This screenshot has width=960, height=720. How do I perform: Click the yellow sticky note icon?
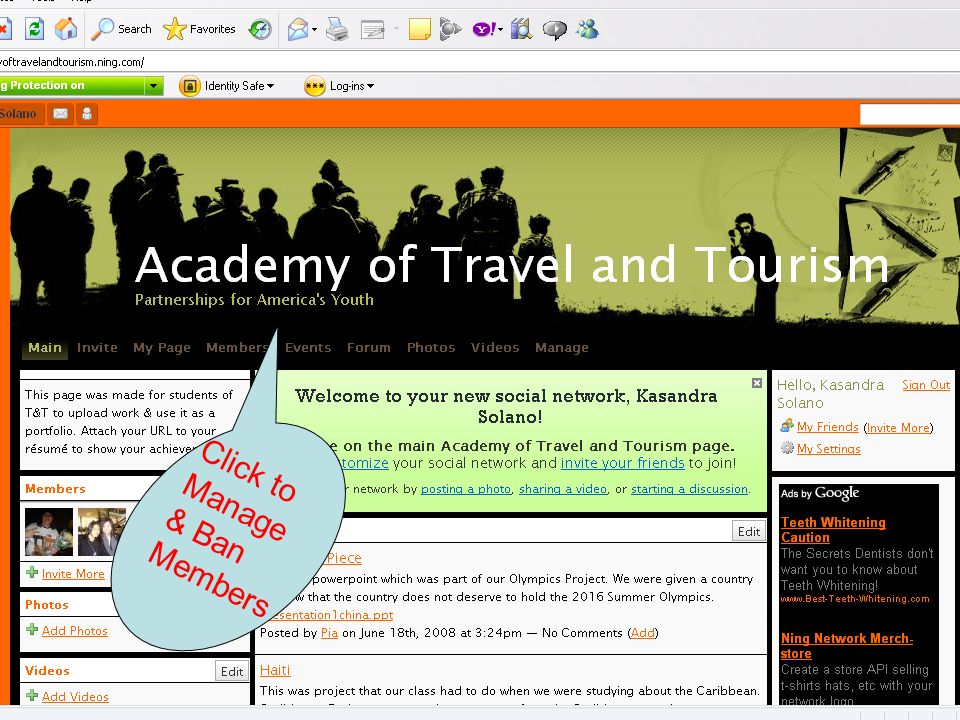[x=419, y=29]
